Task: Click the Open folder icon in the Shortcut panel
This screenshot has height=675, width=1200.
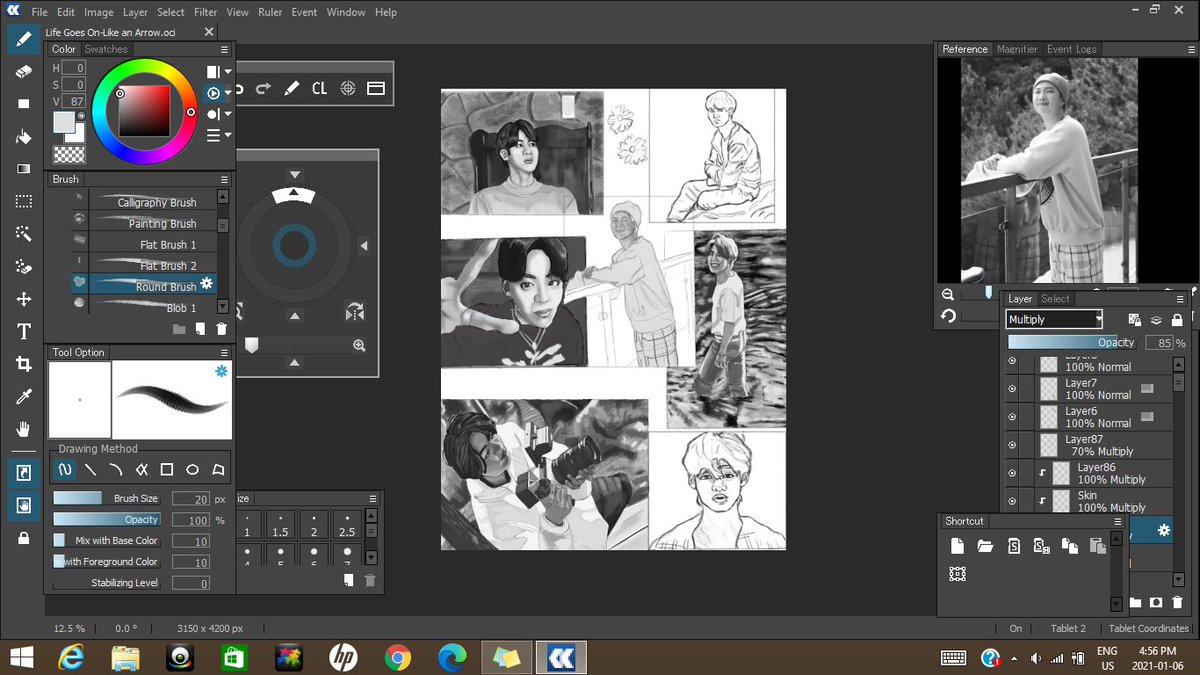Action: click(985, 546)
